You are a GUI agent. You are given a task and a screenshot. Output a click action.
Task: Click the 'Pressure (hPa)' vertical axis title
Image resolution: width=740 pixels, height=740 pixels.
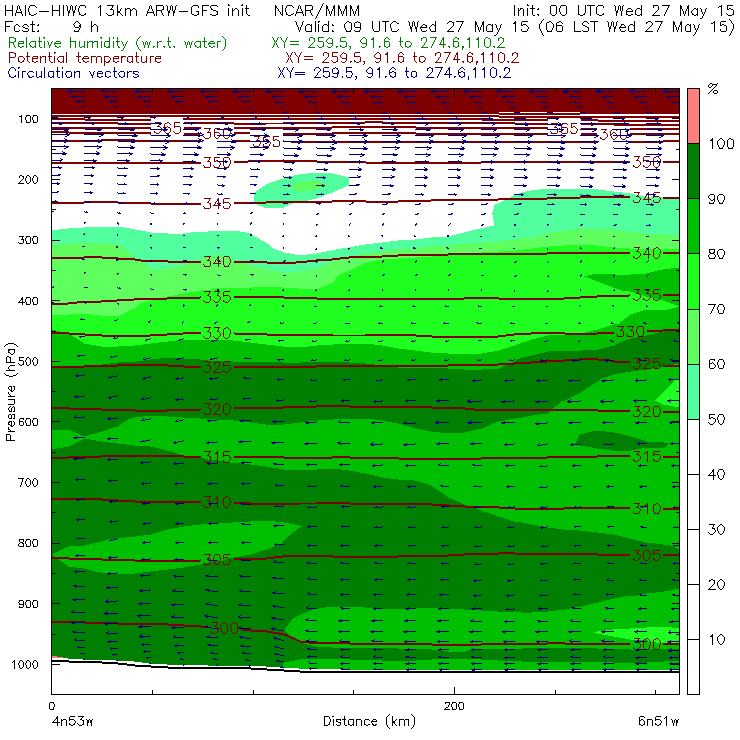pos(10,392)
